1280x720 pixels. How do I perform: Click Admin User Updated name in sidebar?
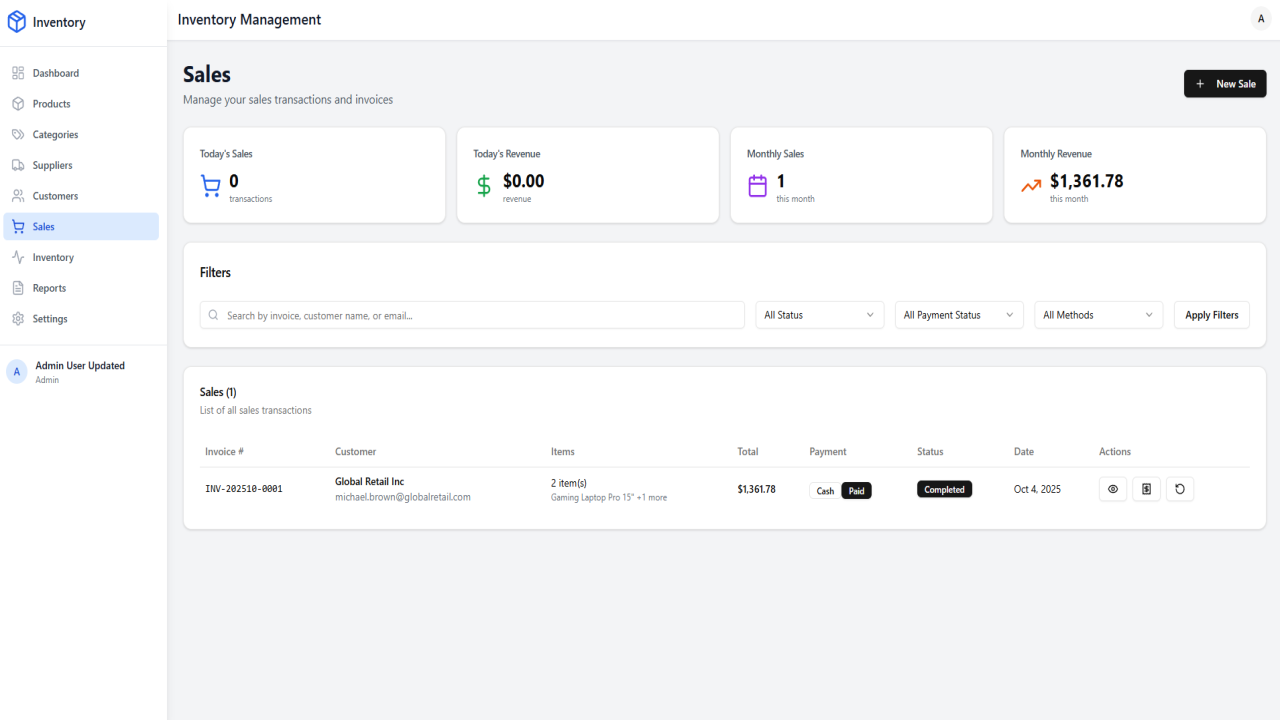[x=80, y=366]
